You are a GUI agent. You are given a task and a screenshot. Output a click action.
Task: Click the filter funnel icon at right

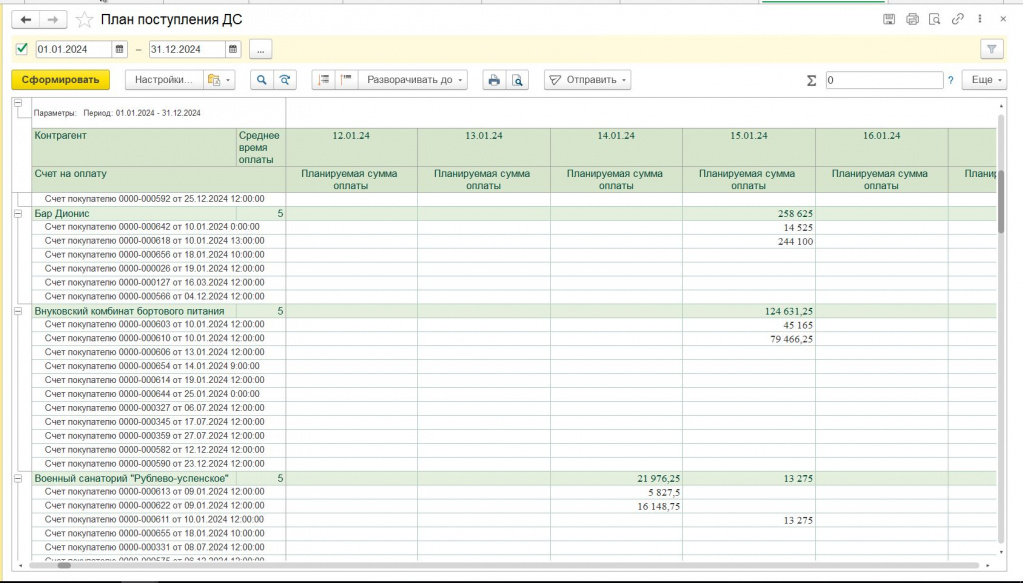point(991,49)
